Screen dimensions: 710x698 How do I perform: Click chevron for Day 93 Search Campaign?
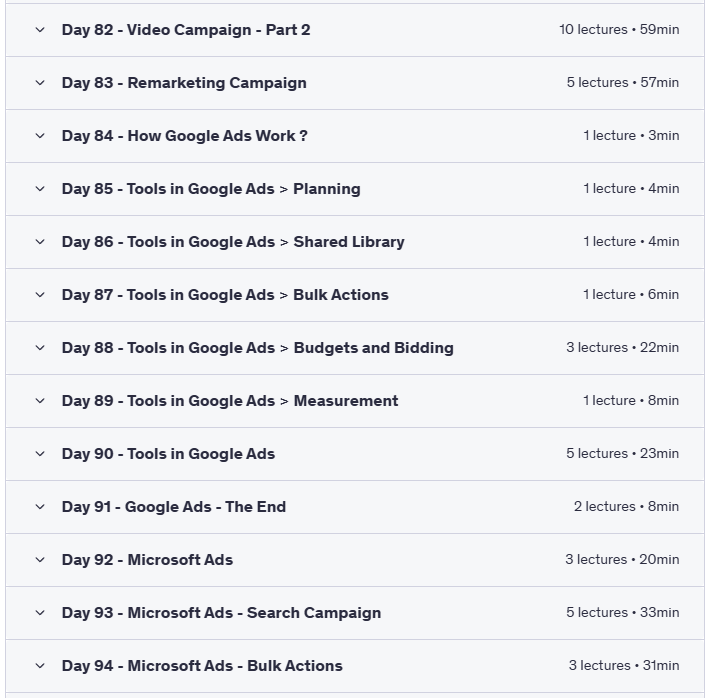(x=40, y=613)
